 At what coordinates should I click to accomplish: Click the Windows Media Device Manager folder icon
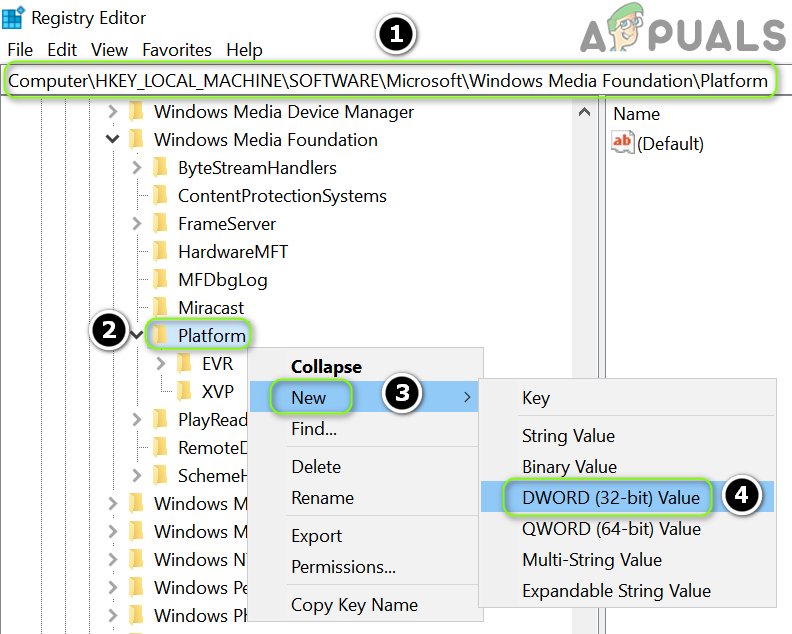(x=136, y=112)
